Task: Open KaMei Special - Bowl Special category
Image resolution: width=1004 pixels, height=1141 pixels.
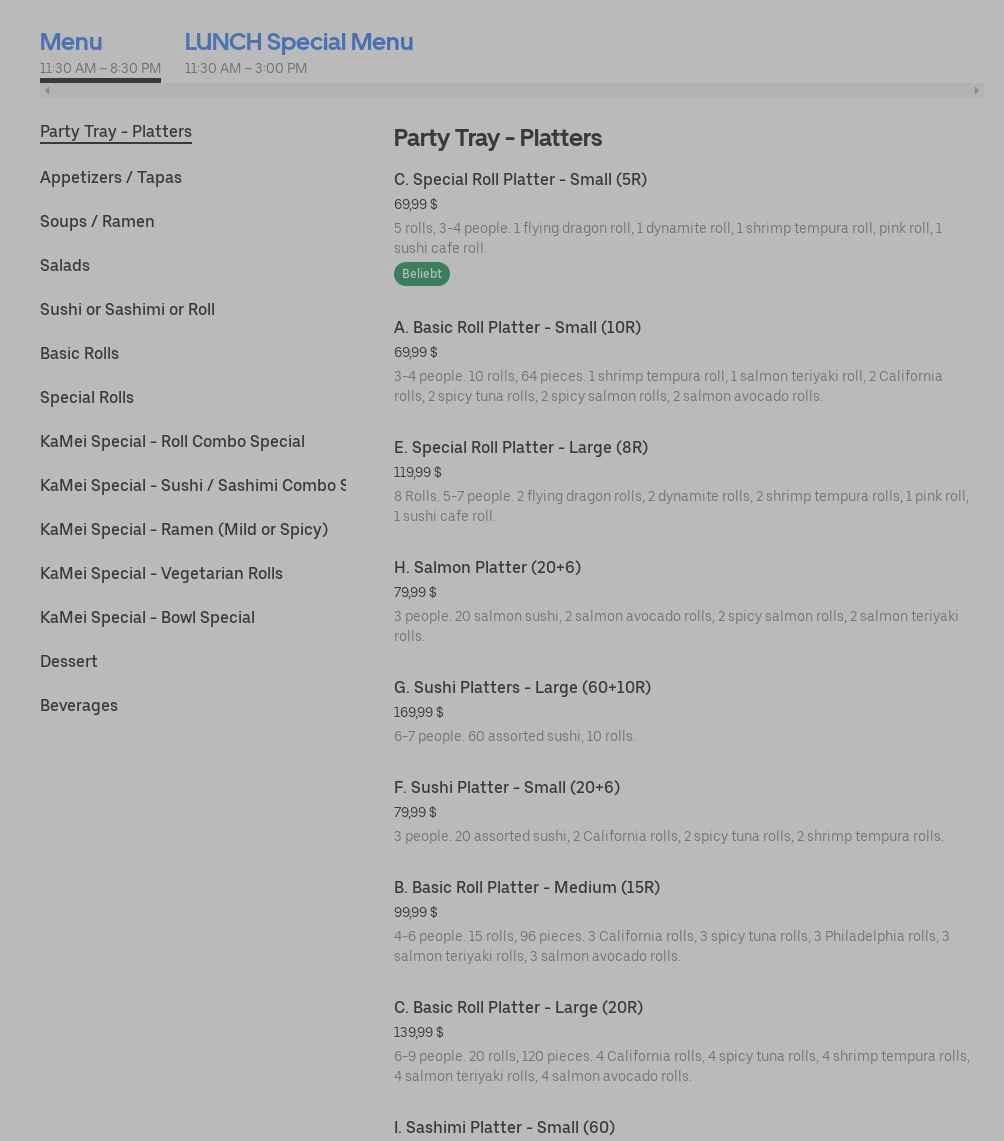Action: pyautogui.click(x=147, y=617)
